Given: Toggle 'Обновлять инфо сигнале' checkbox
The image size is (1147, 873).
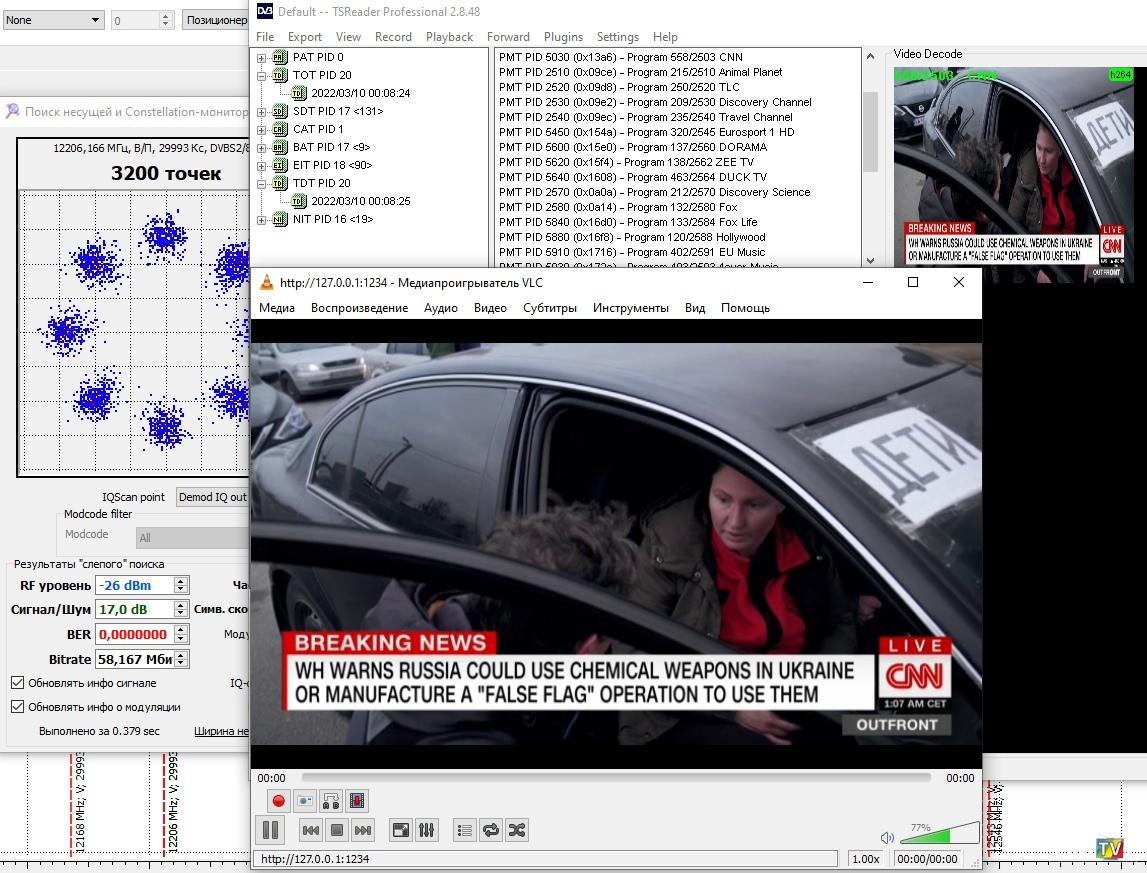Looking at the screenshot, I should [18, 683].
